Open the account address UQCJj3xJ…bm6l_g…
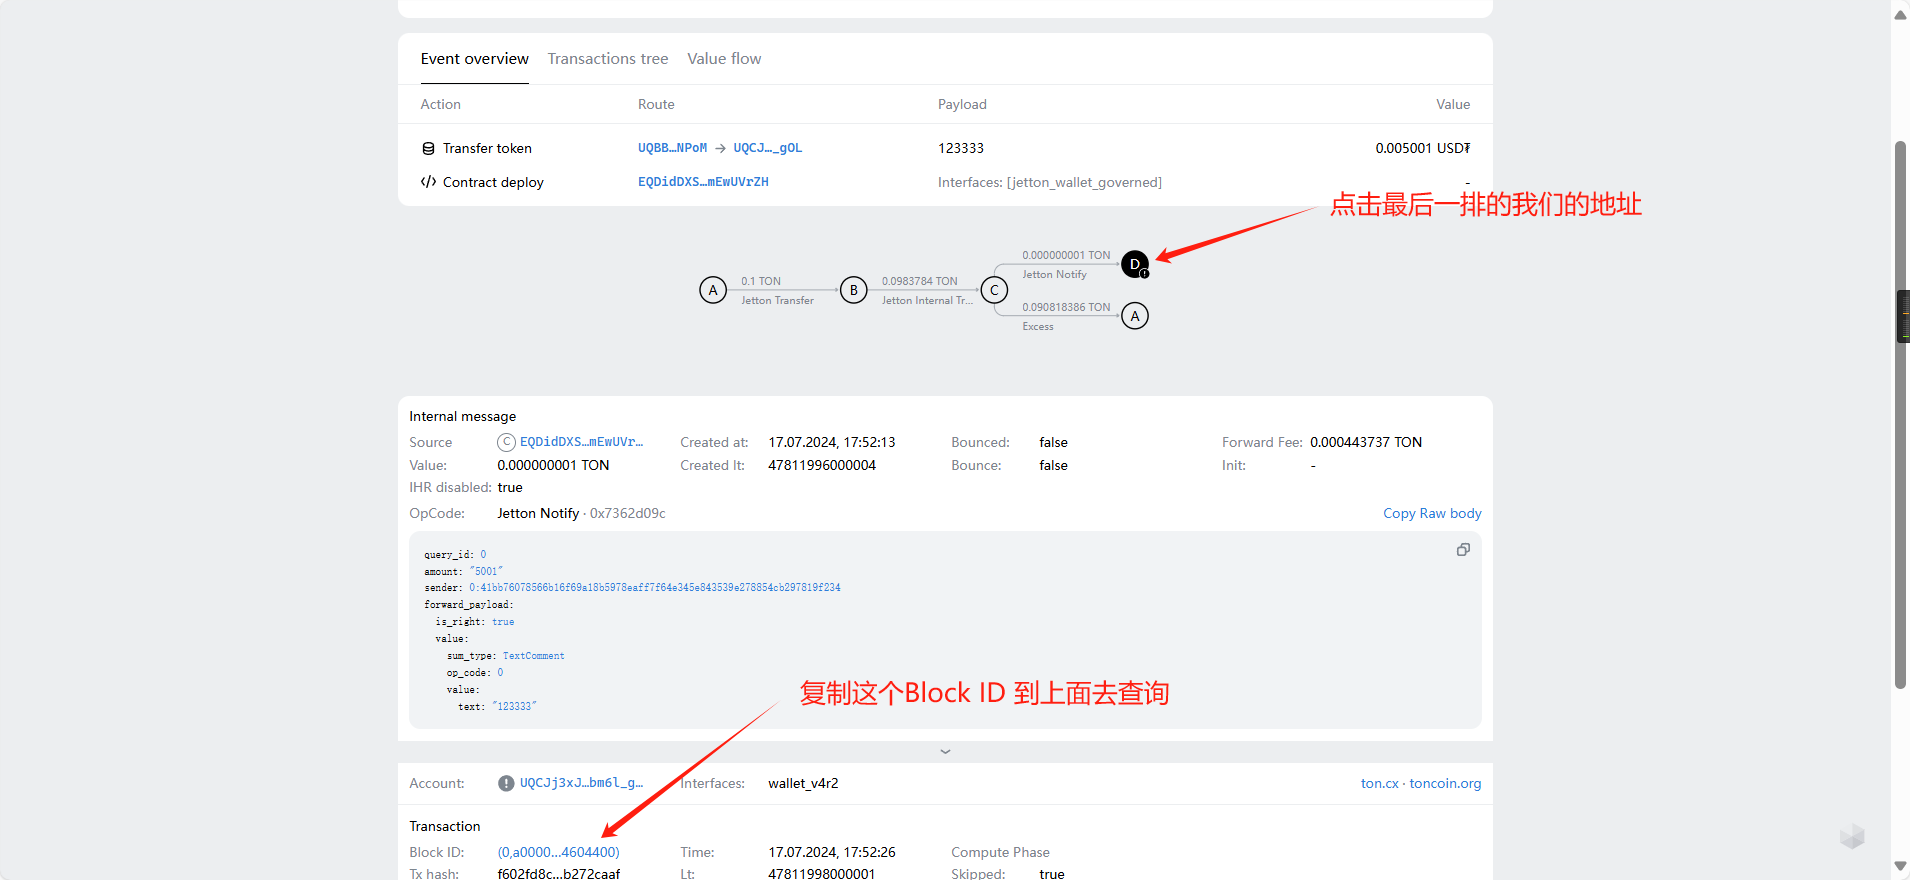Image resolution: width=1910 pixels, height=880 pixels. pos(581,783)
